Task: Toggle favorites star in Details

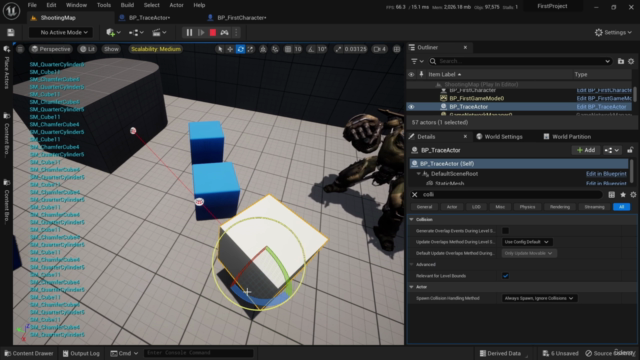Action: pos(623,195)
